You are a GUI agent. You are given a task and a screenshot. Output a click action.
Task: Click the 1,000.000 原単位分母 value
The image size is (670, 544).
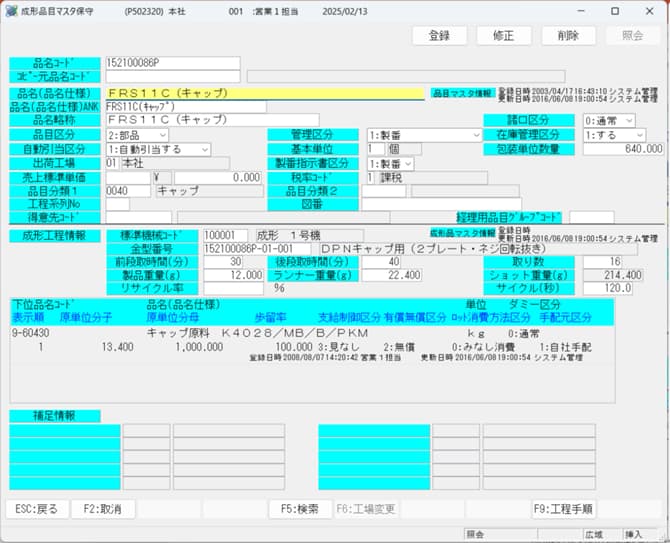(x=199, y=347)
